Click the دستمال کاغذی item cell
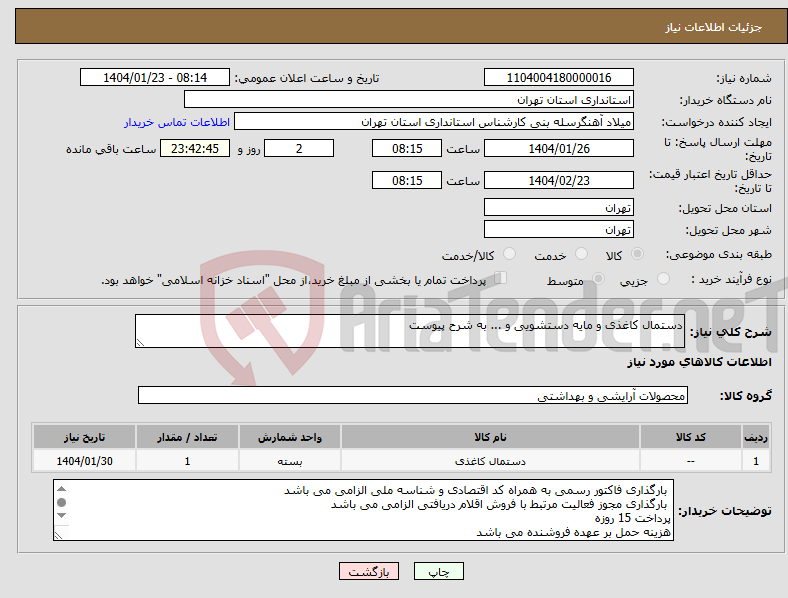The width and height of the screenshot is (788, 598). (x=490, y=461)
